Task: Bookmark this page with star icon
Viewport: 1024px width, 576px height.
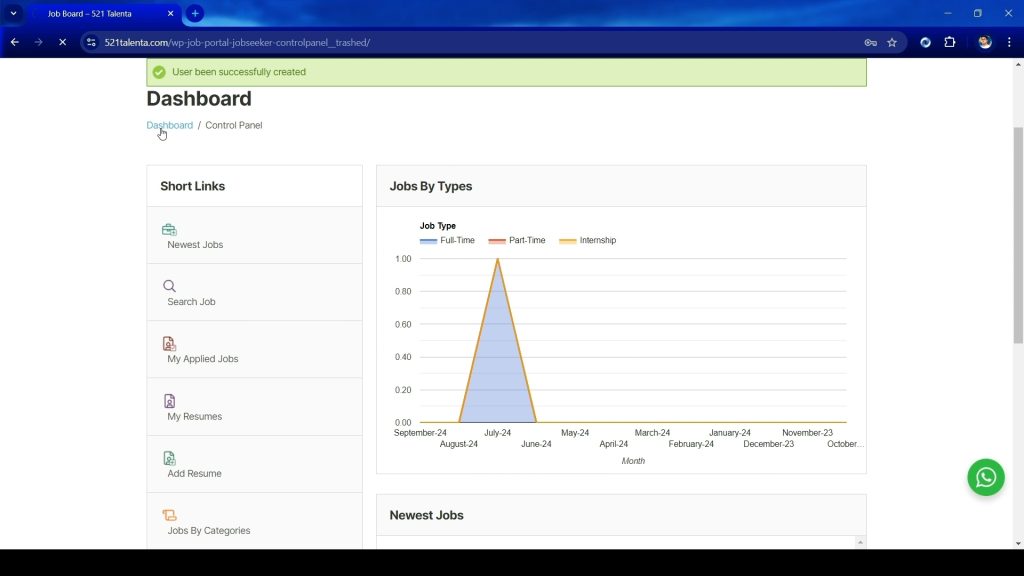Action: (x=892, y=43)
